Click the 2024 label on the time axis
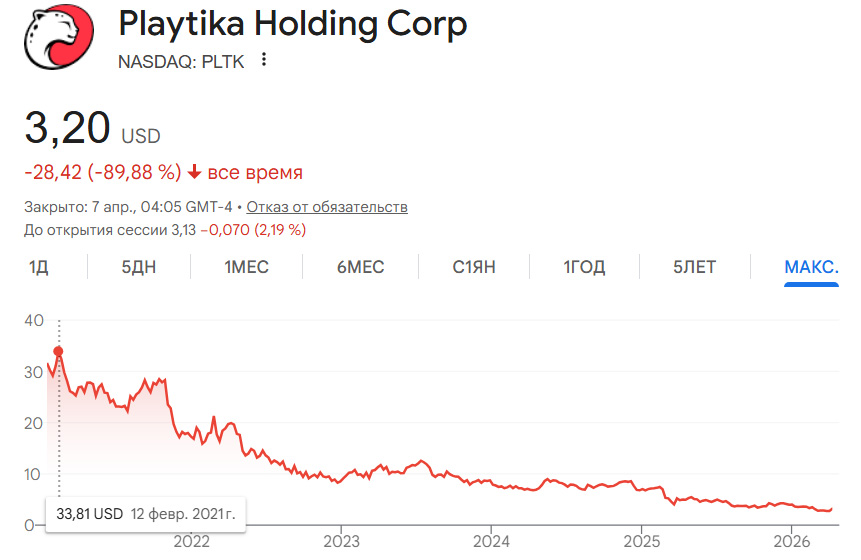 click(491, 543)
